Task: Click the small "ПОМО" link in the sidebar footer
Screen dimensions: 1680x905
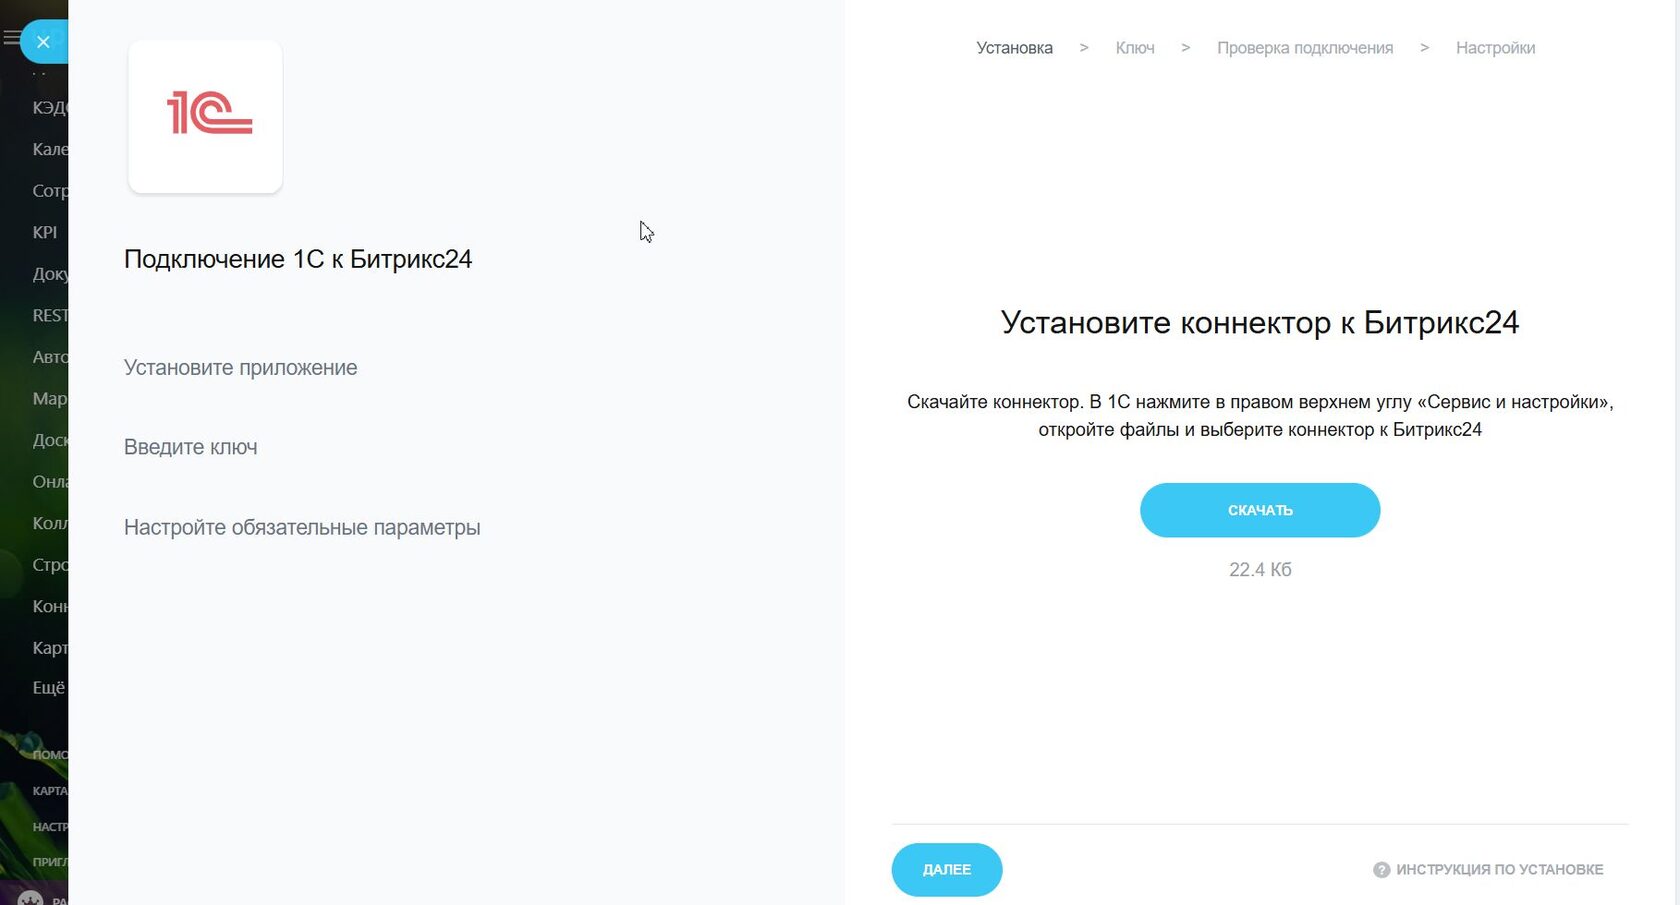Action: [50, 755]
